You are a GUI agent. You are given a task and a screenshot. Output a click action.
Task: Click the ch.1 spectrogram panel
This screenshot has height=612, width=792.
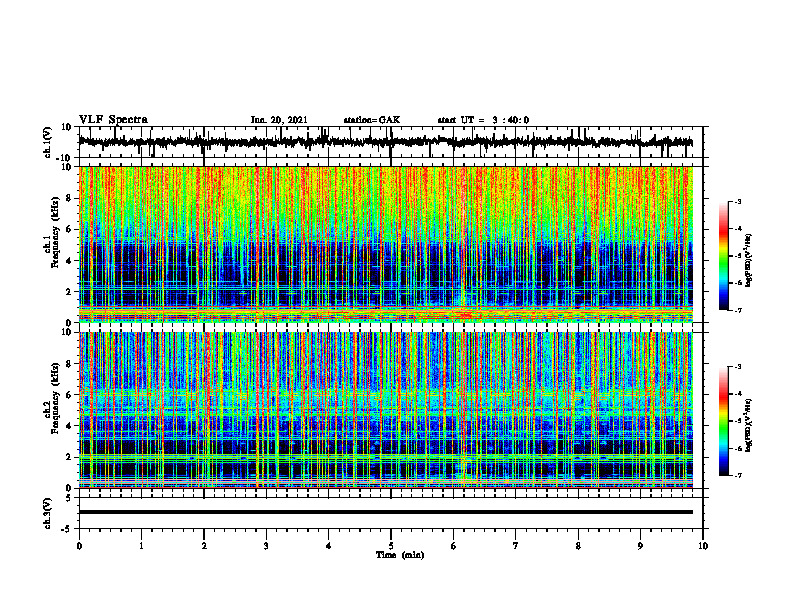pyautogui.click(x=385, y=244)
